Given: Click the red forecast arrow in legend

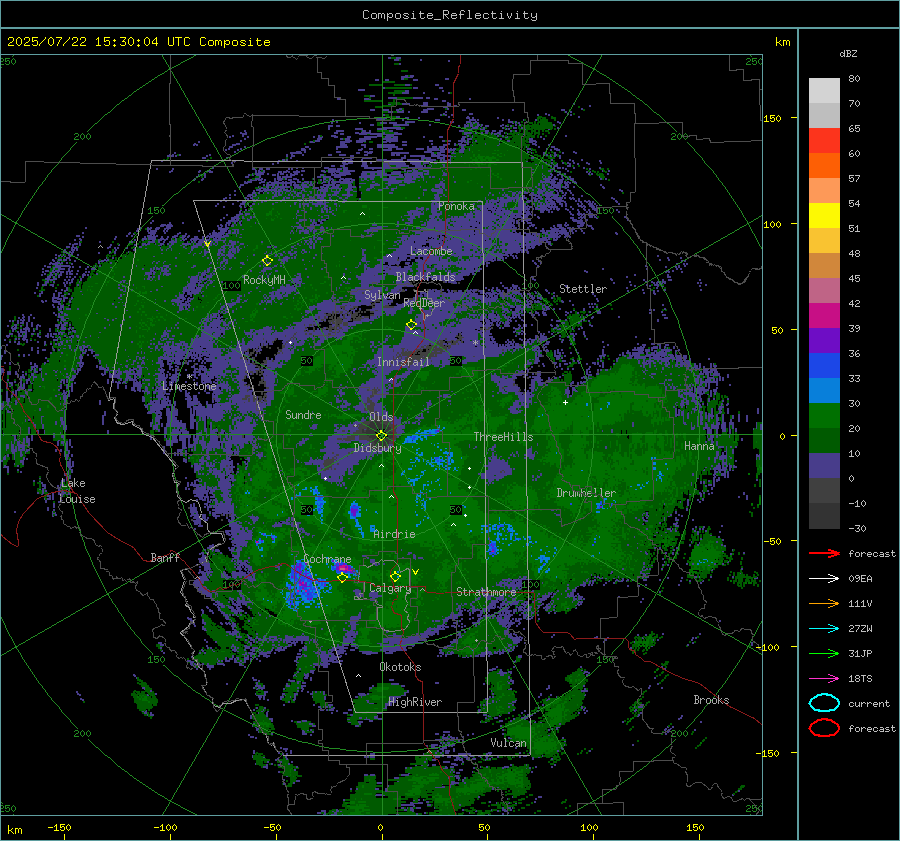Looking at the screenshot, I should pos(824,553).
